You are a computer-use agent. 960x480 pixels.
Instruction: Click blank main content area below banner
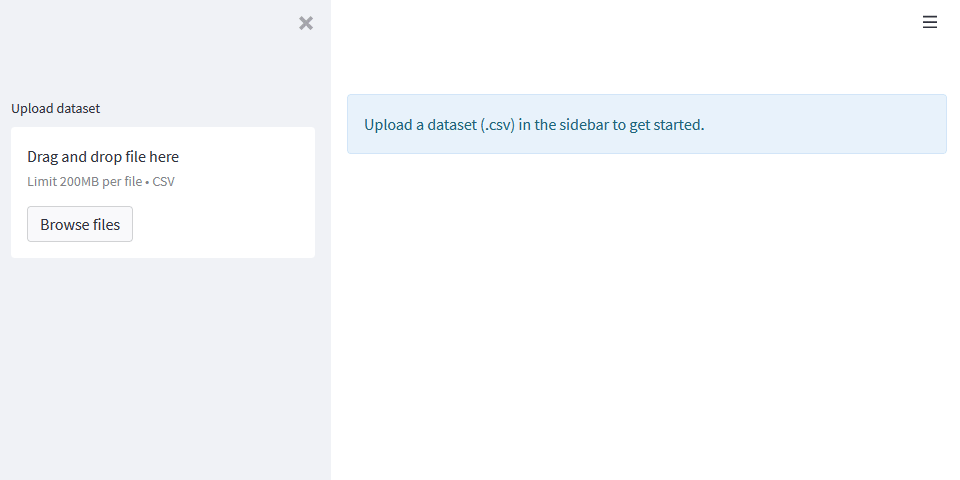click(x=646, y=320)
